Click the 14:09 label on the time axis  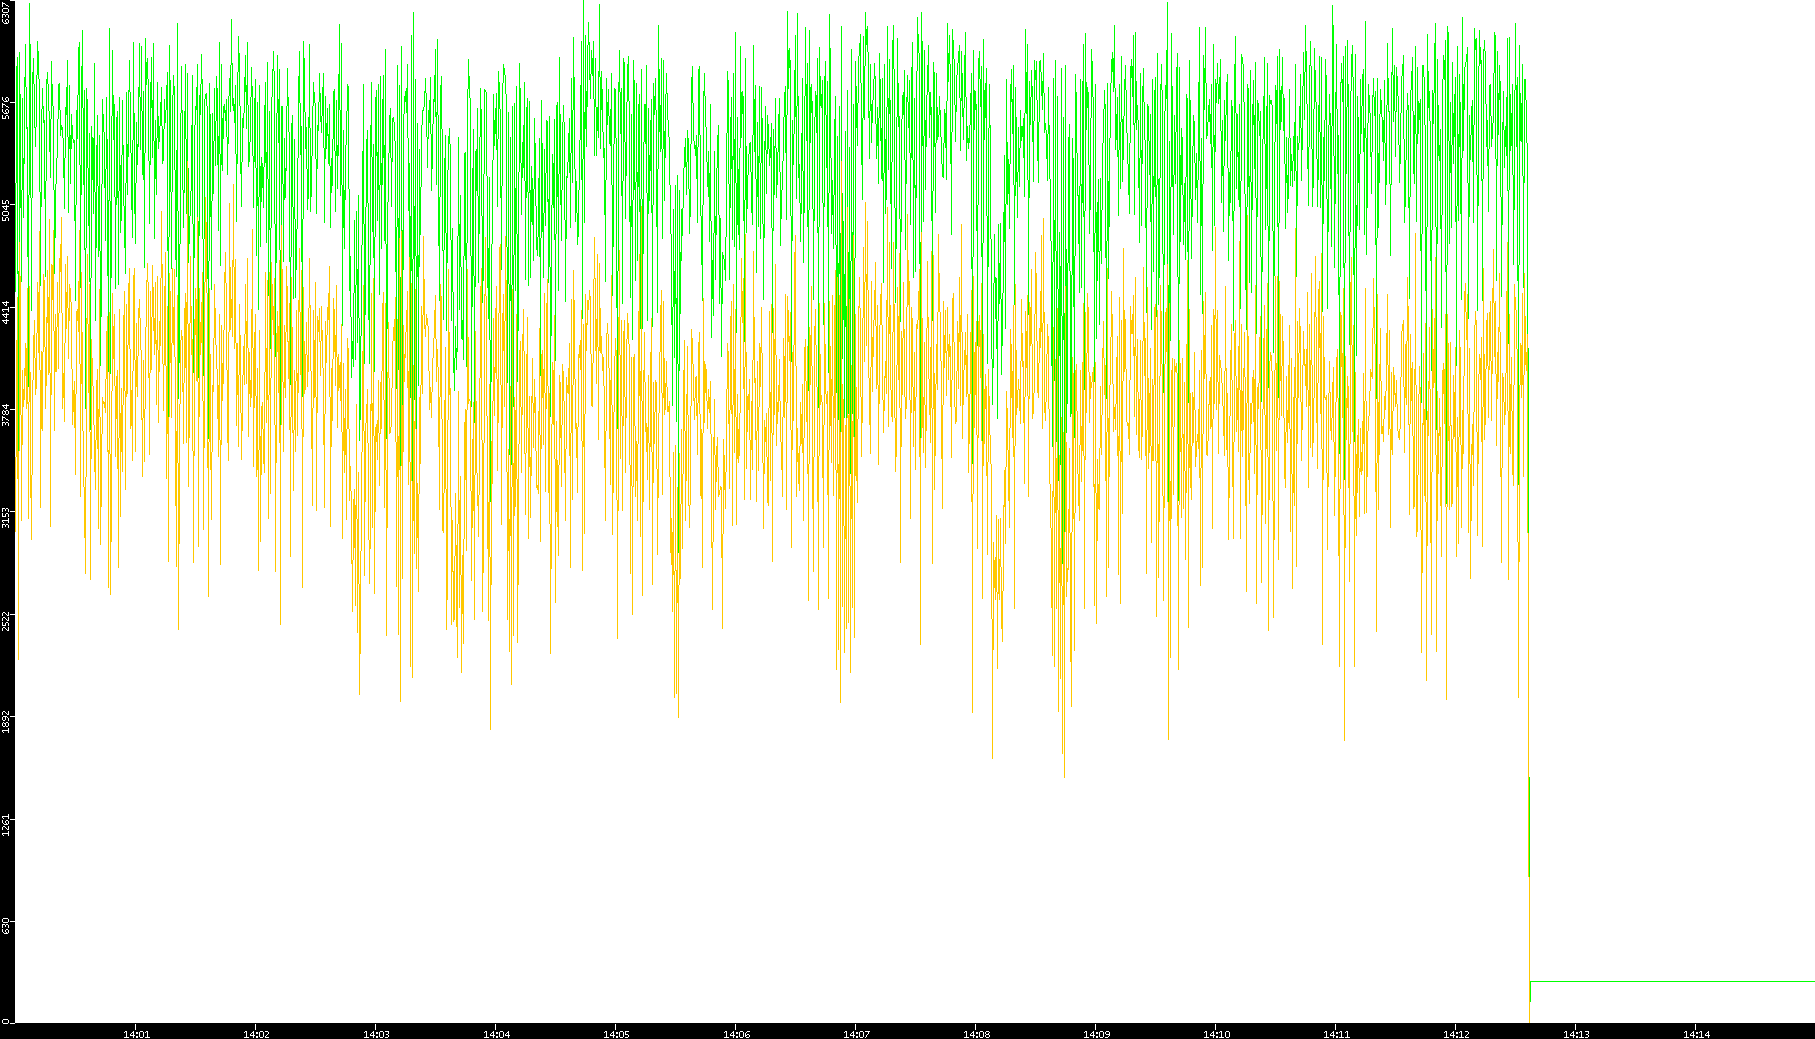pos(1096,1034)
